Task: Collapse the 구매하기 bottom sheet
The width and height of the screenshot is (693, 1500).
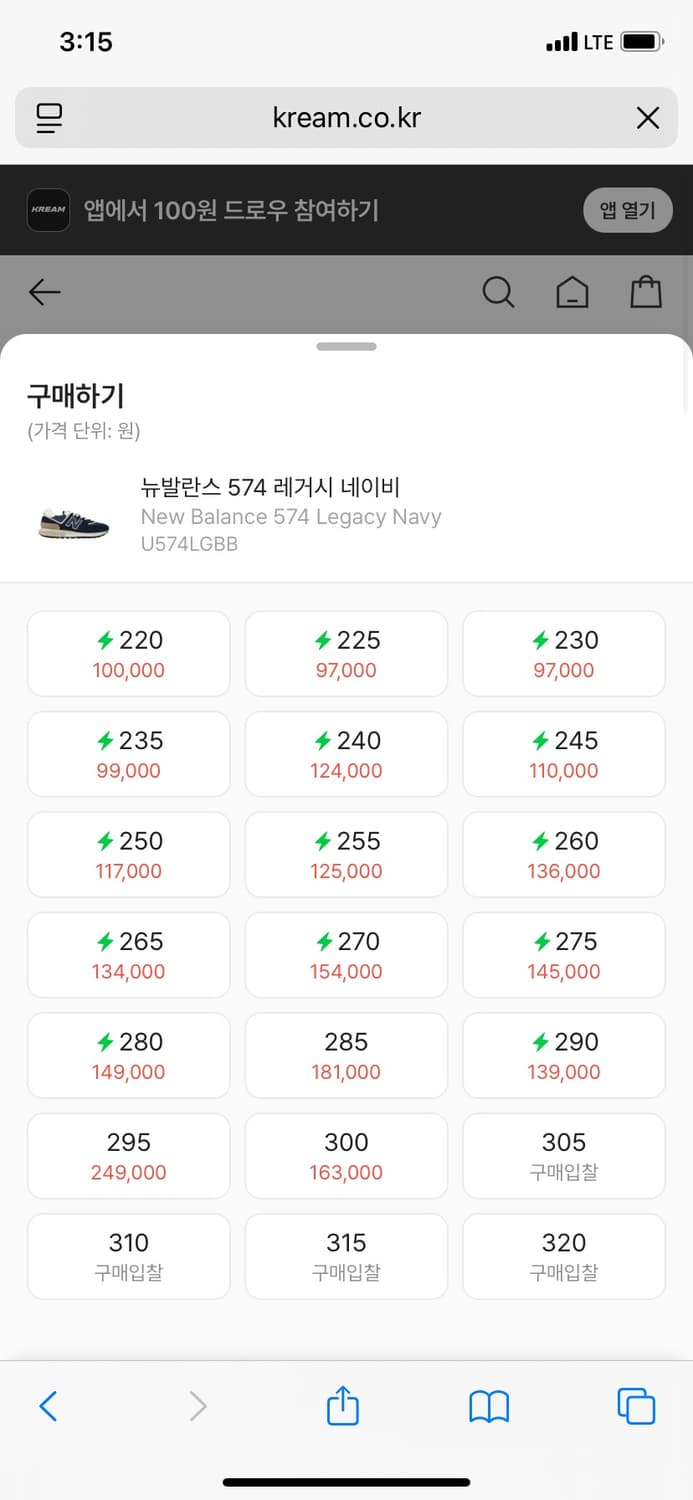Action: coord(346,346)
